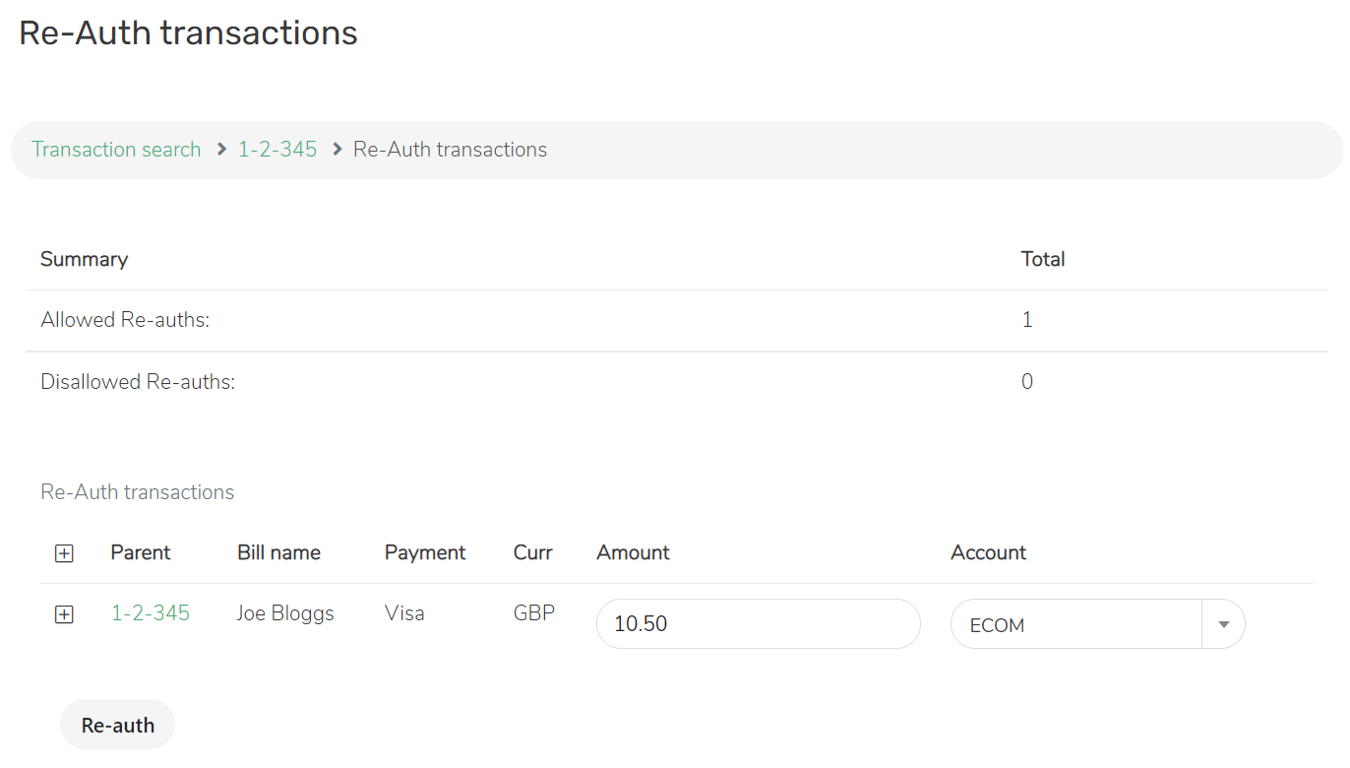Click the Payment column header
The width and height of the screenshot is (1350, 768).
(x=425, y=553)
